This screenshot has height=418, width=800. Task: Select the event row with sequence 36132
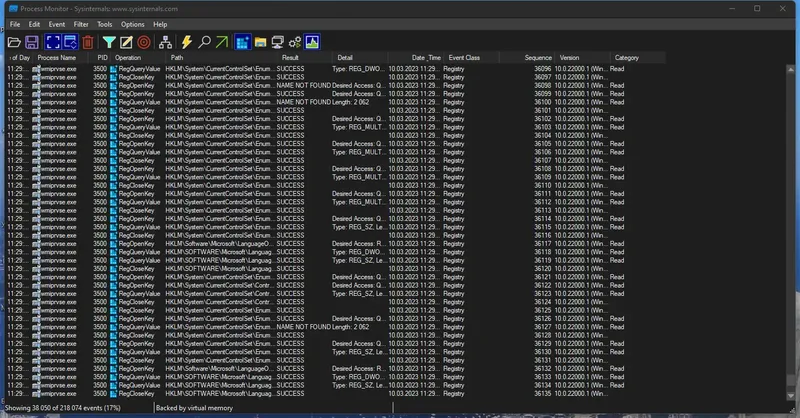pyautogui.click(x=336, y=368)
